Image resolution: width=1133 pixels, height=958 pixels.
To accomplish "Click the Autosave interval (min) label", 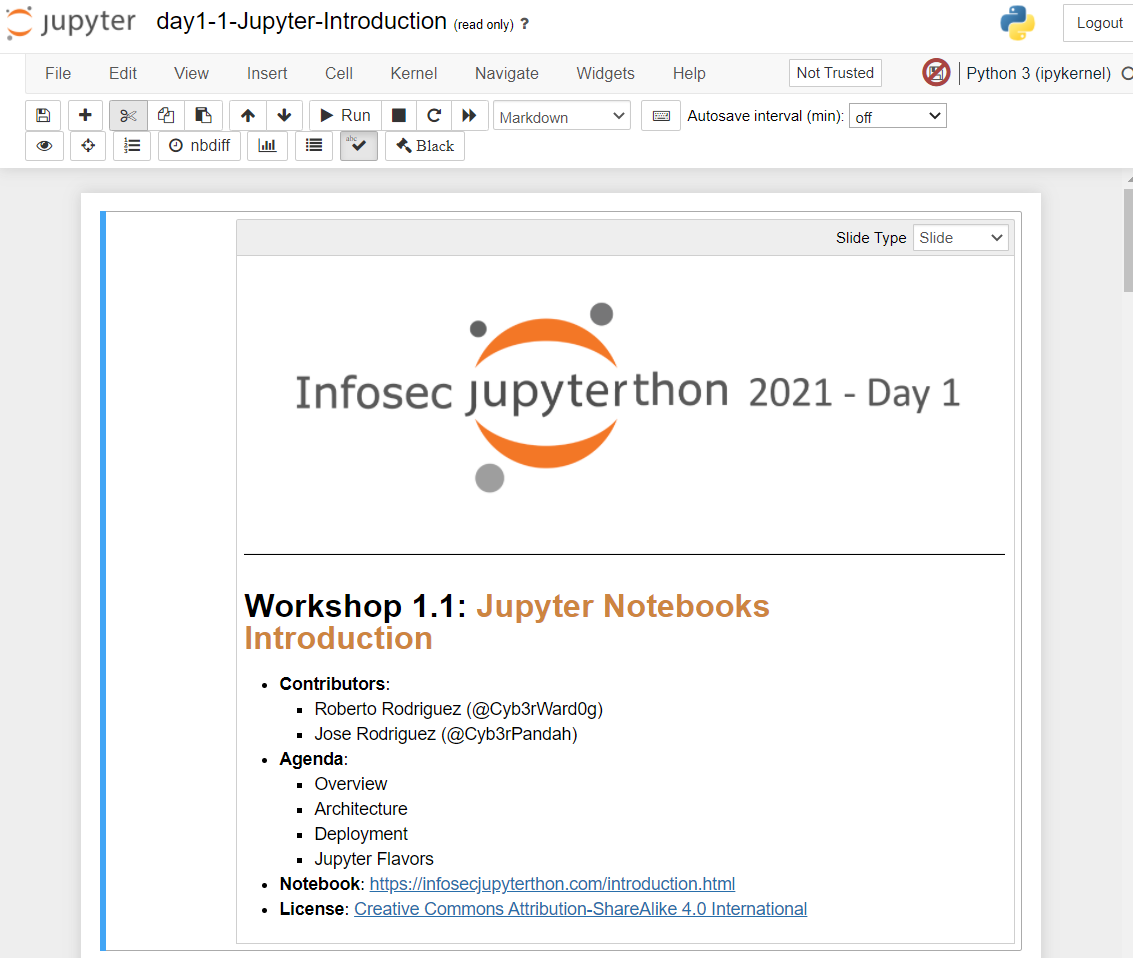I will 765,116.
